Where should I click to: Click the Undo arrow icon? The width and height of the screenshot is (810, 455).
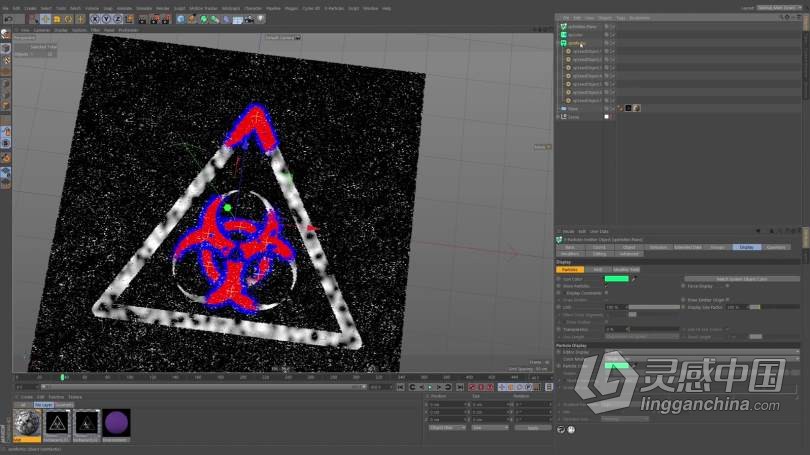8,19
